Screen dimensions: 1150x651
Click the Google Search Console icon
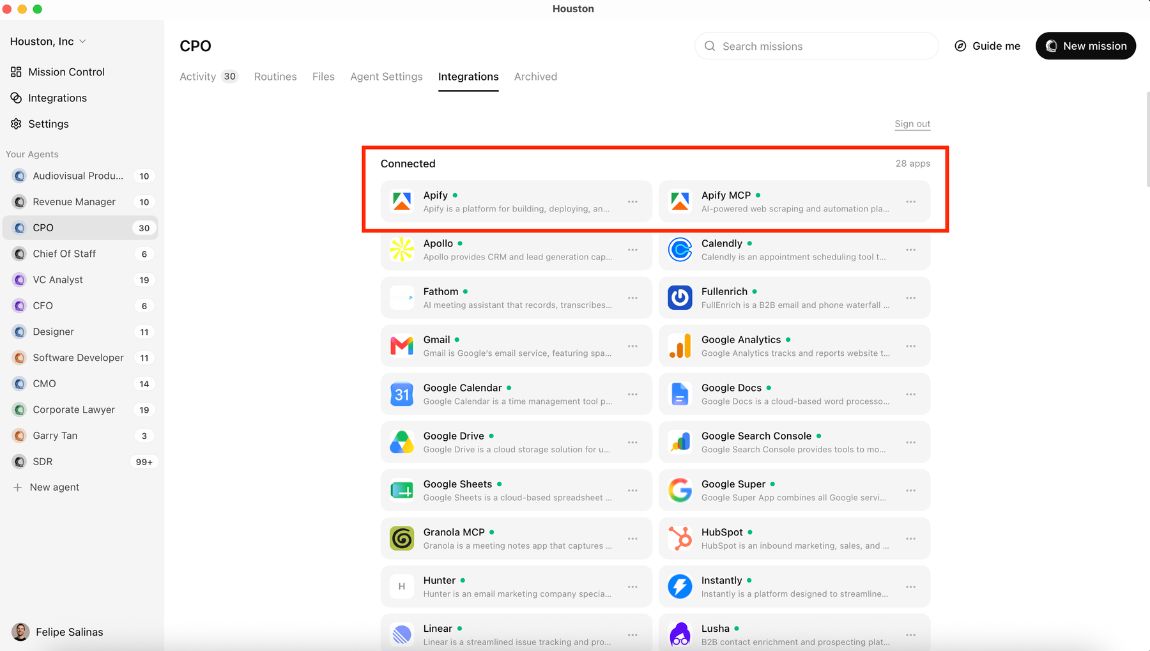coord(680,442)
